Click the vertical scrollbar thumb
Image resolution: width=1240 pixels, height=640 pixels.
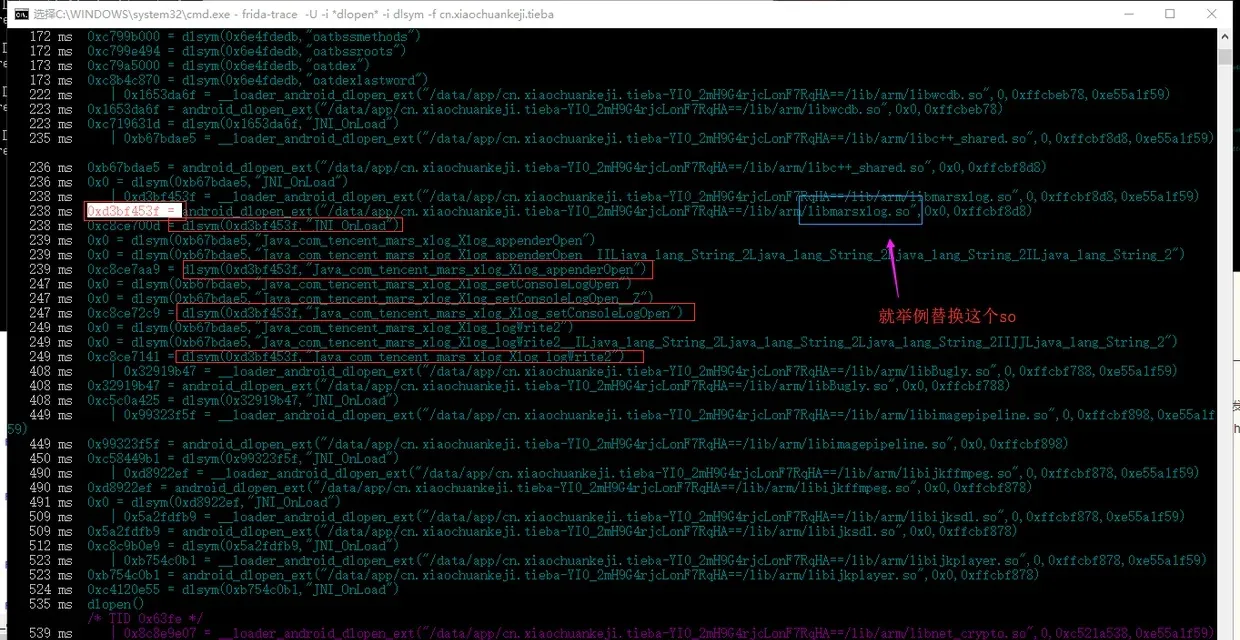pyautogui.click(x=1224, y=56)
